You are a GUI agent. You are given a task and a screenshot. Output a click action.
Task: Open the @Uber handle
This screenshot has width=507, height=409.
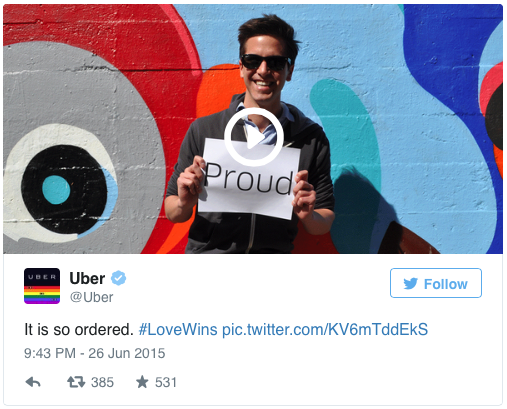coord(91,297)
